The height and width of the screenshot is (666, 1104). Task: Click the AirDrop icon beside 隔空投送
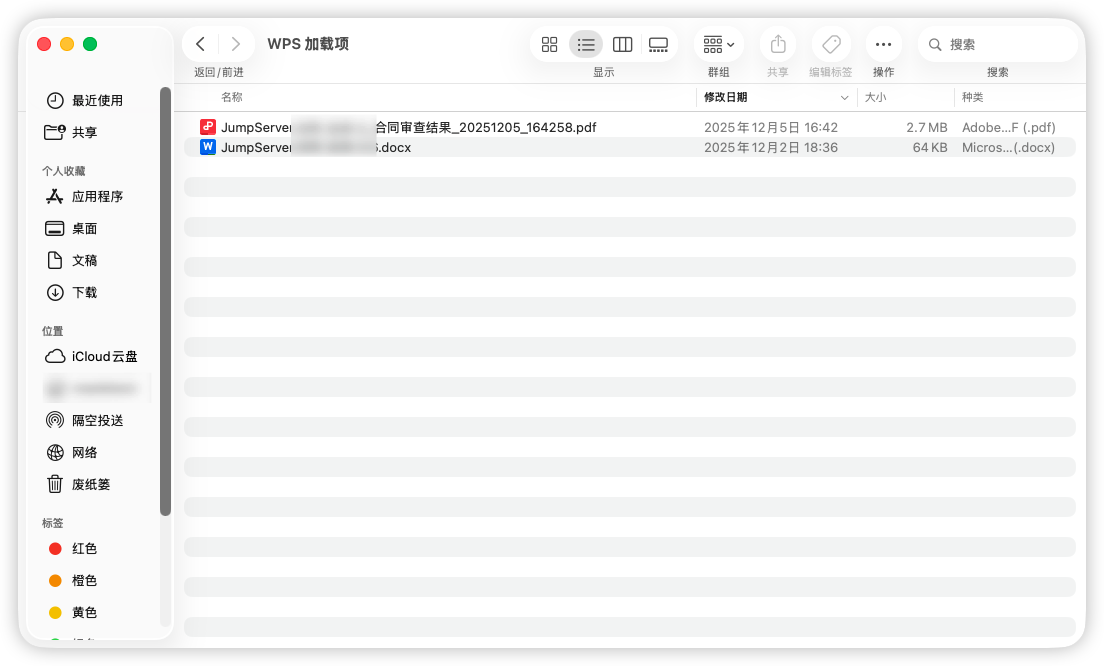coord(55,420)
